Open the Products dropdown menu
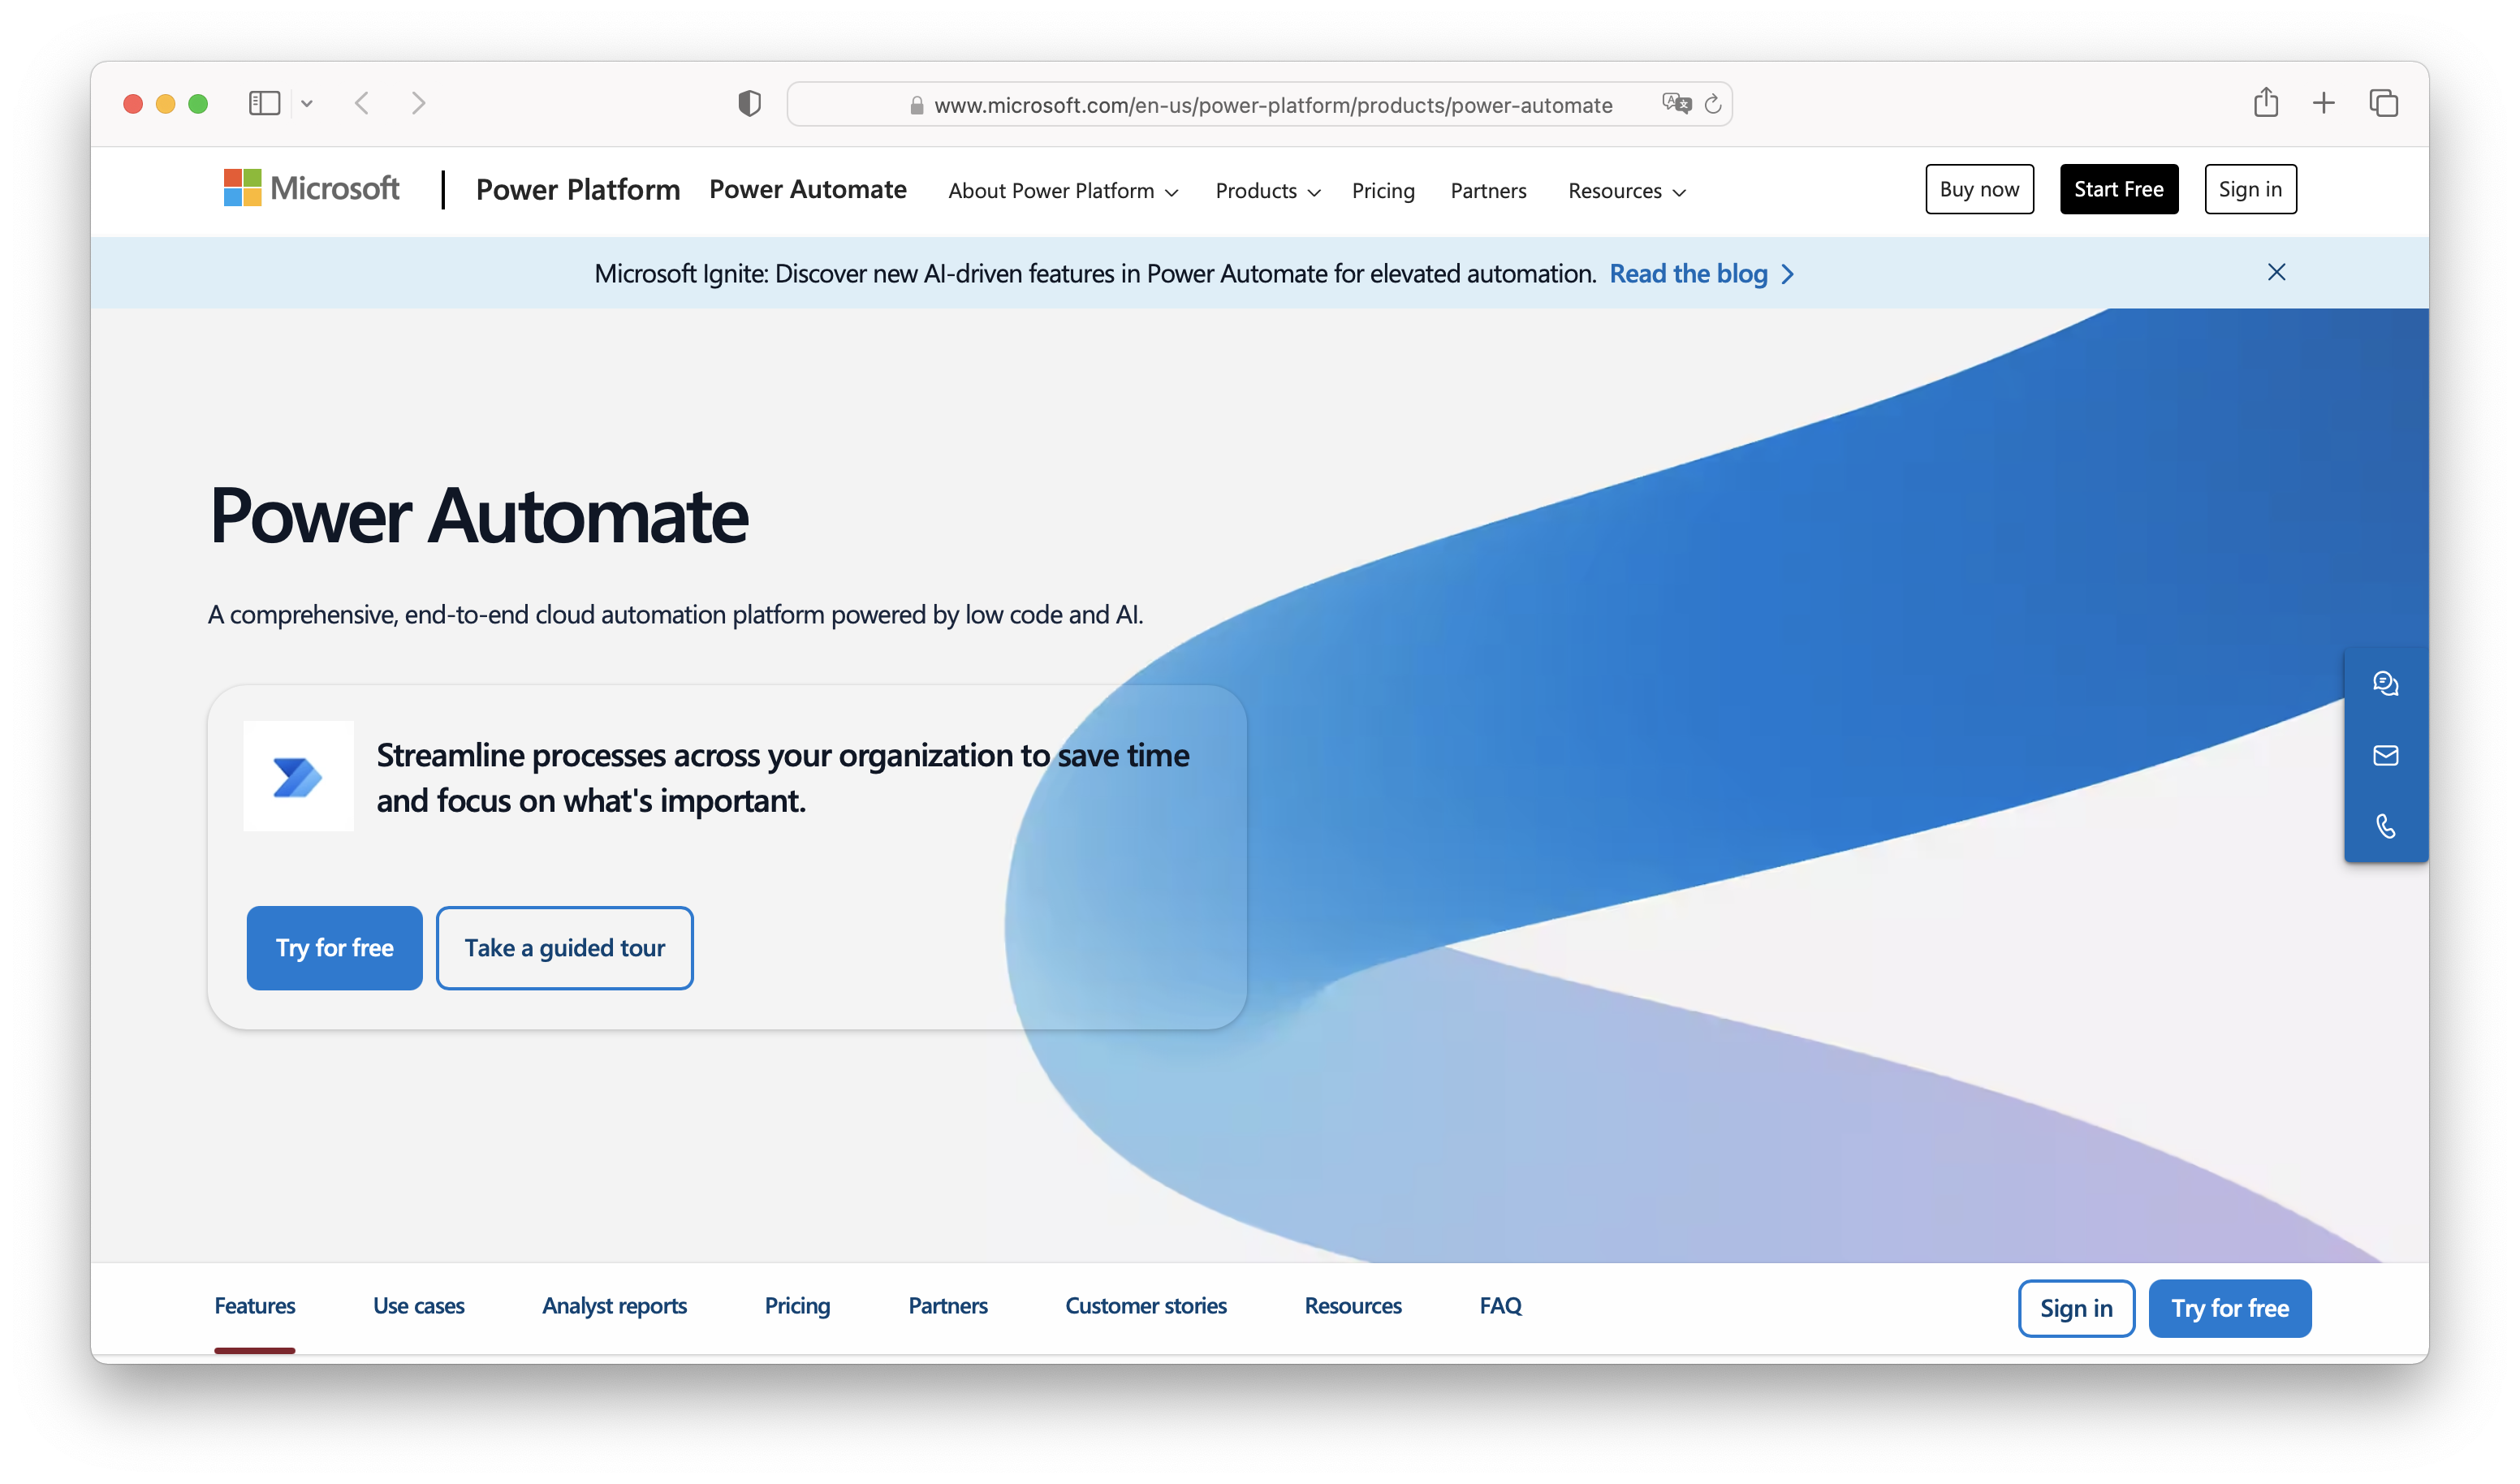 (x=1267, y=191)
